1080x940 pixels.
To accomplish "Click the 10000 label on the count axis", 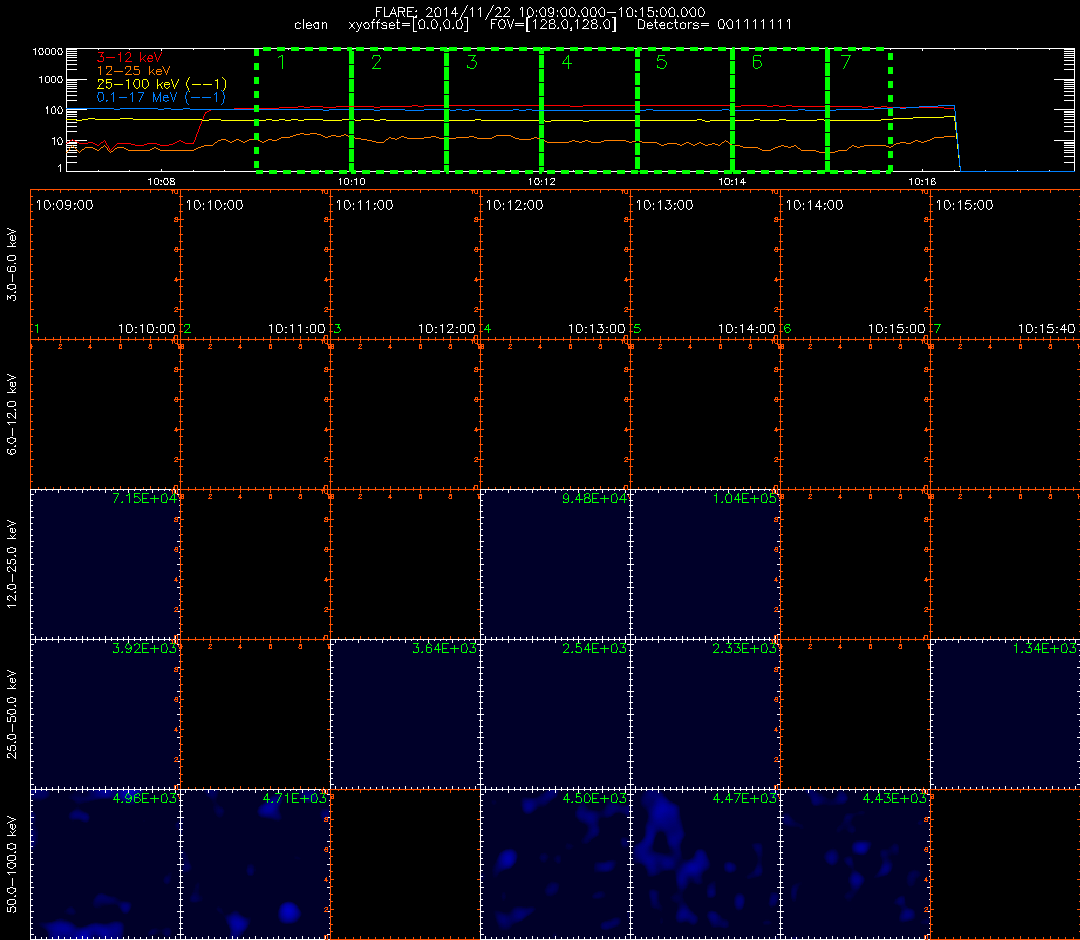I will [48, 52].
